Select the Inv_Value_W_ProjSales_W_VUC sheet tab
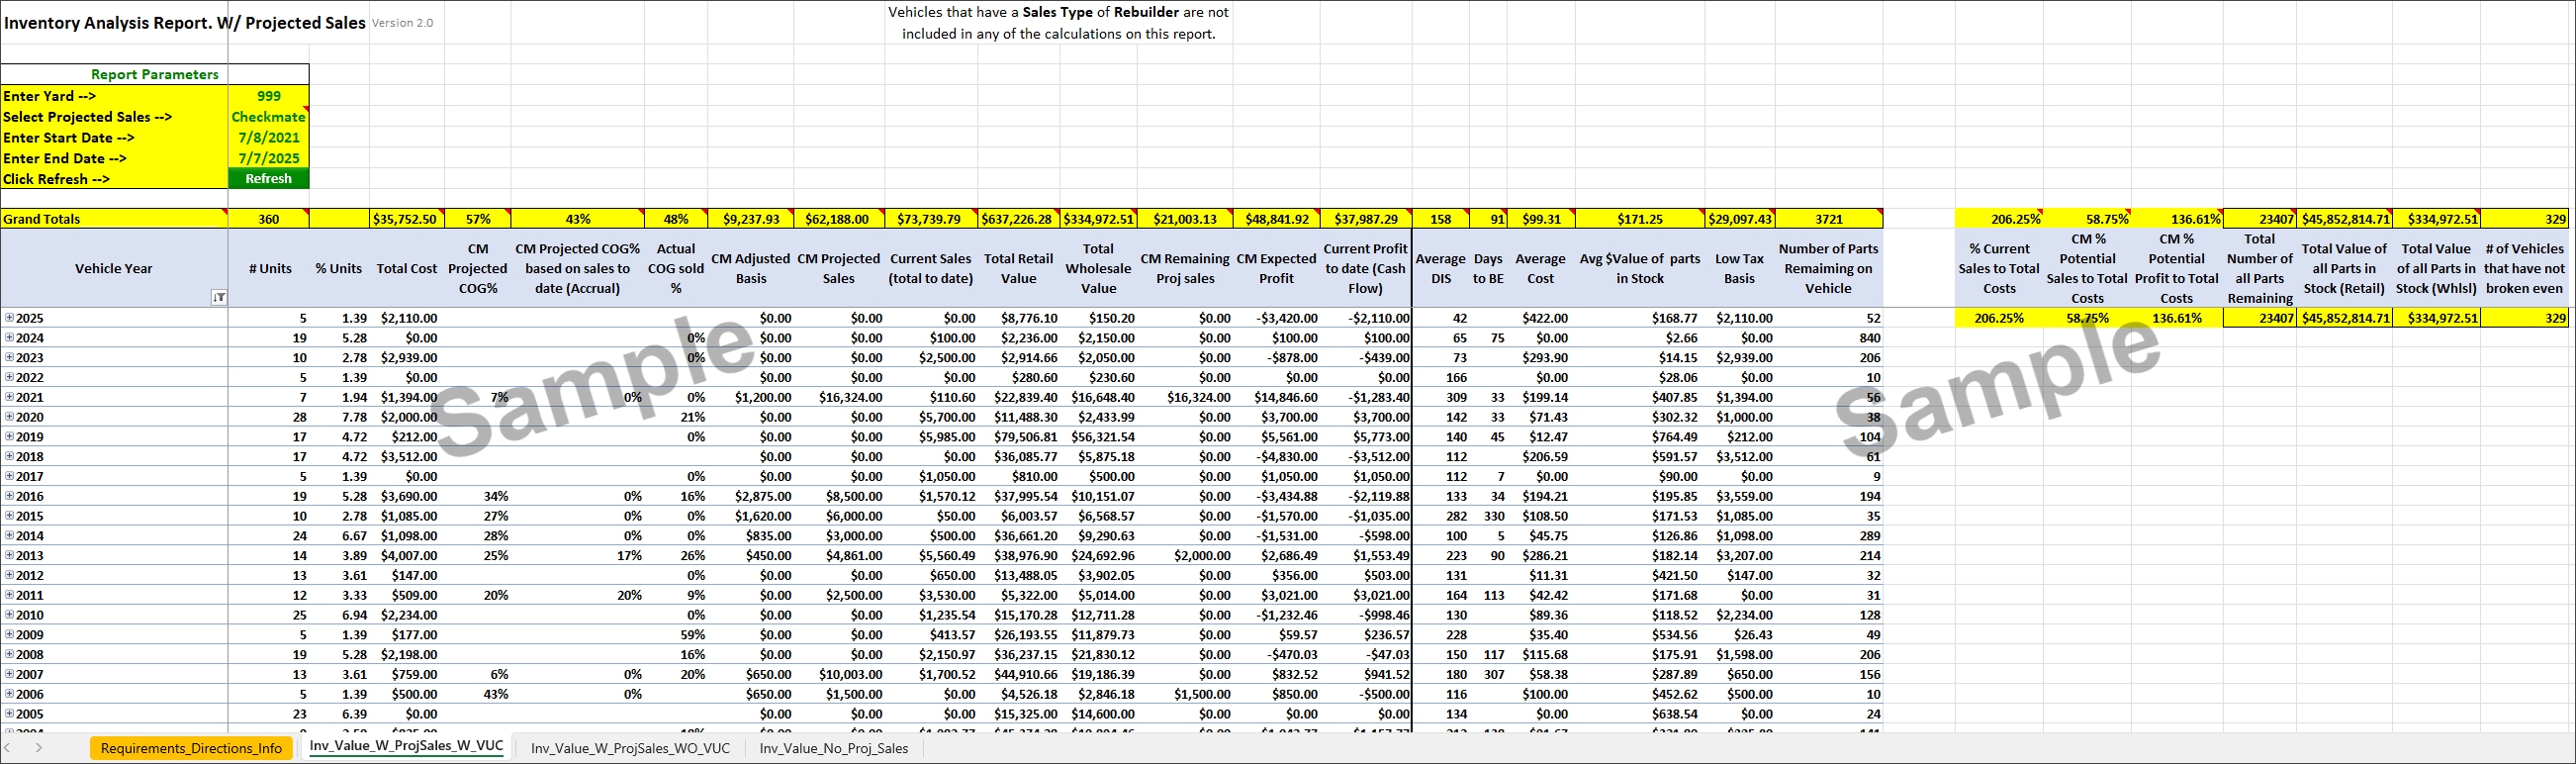The image size is (2576, 764). pos(406,746)
